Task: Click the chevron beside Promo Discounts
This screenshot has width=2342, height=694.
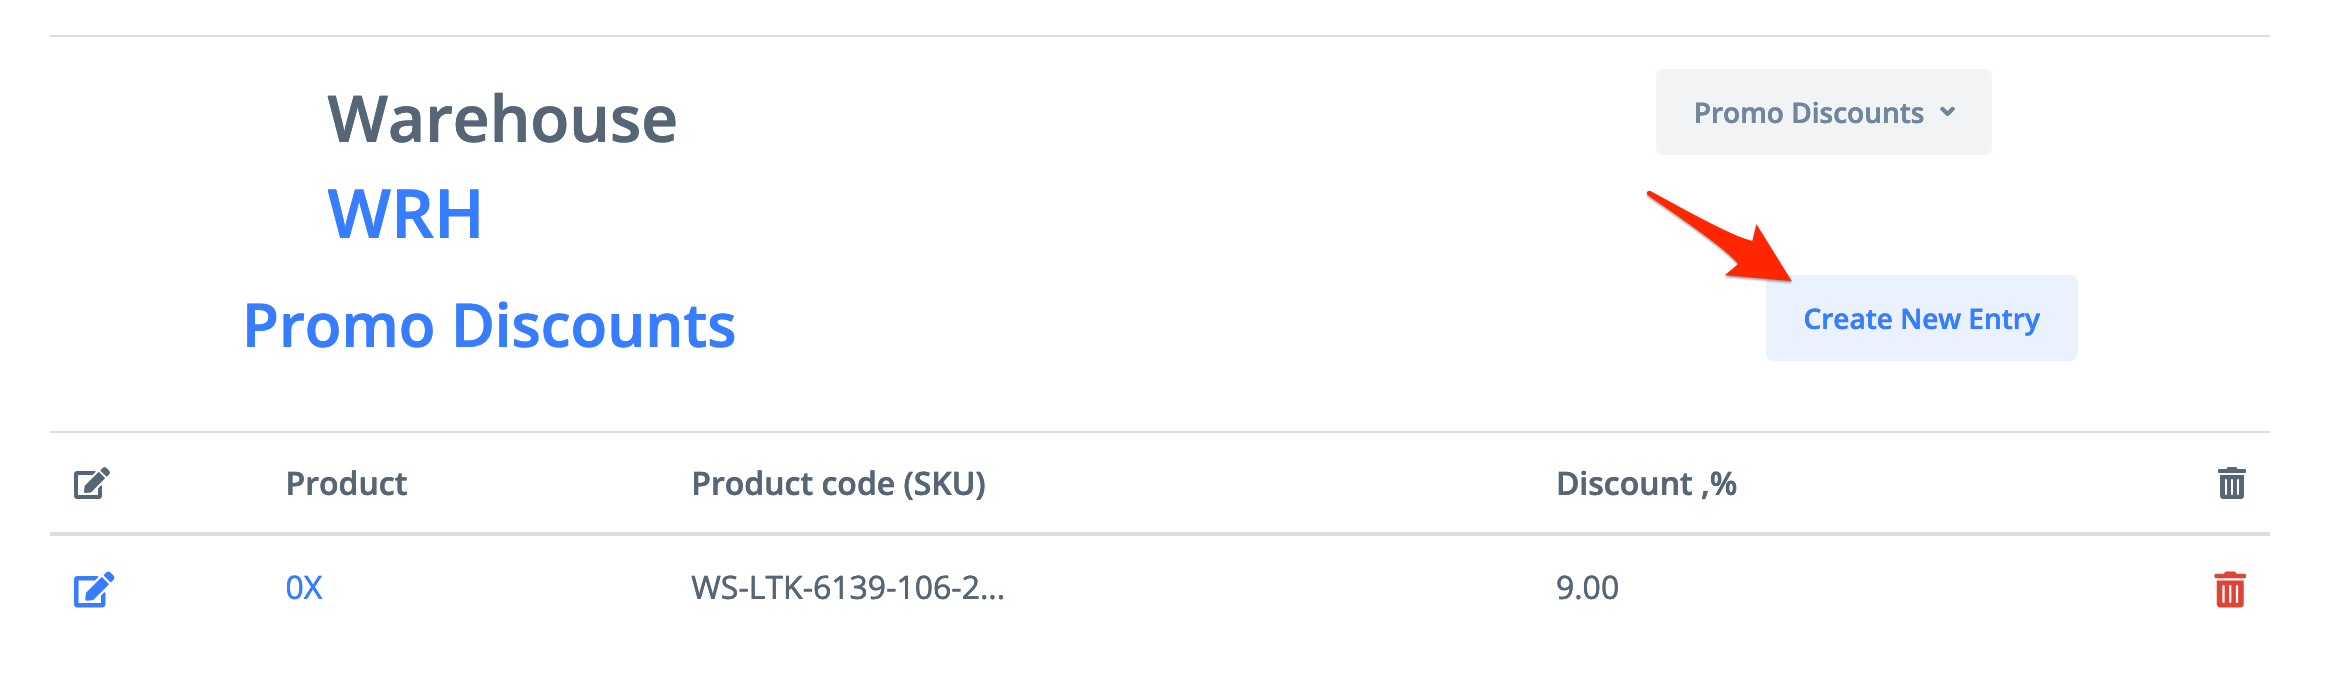Action: point(1947,112)
